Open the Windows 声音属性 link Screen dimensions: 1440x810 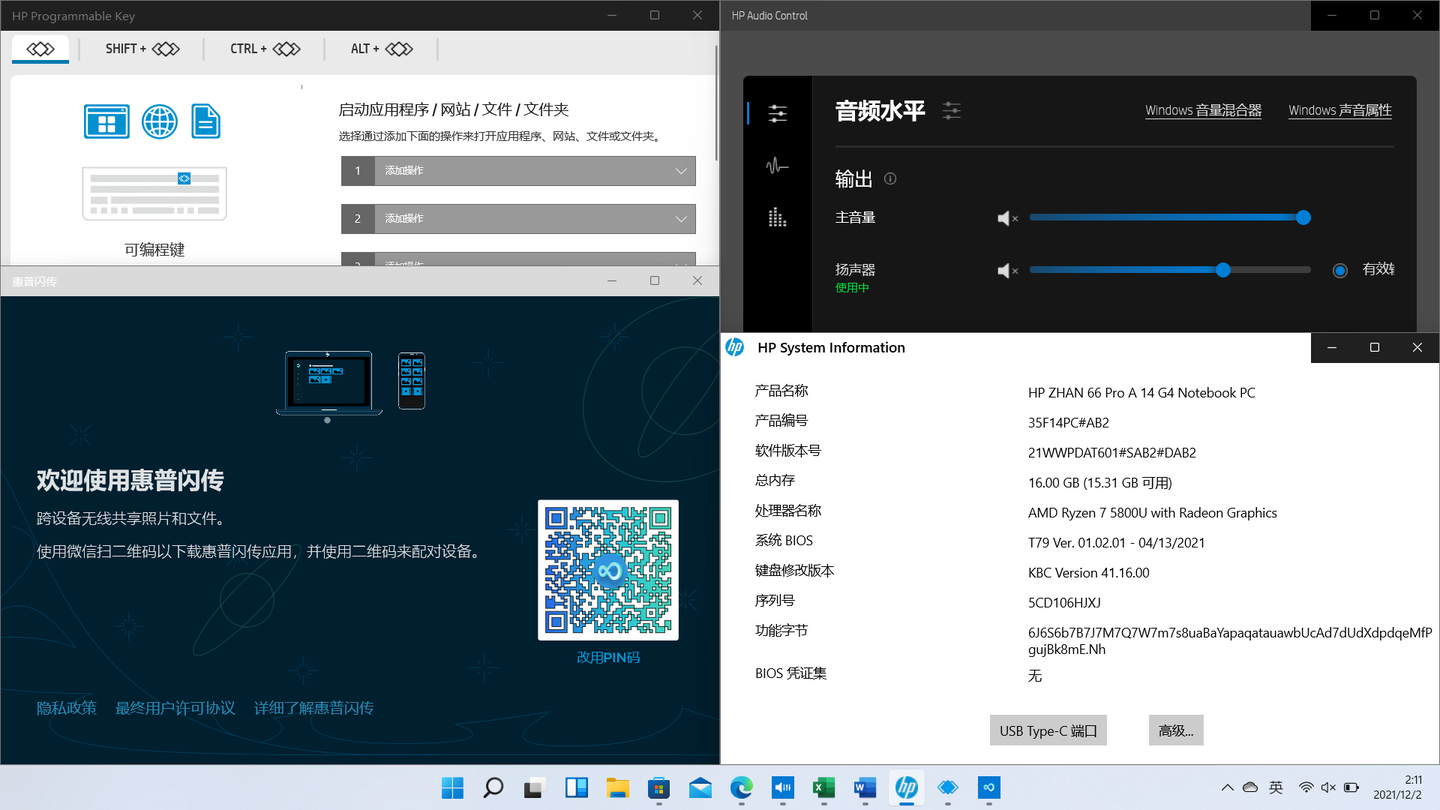pos(1340,111)
